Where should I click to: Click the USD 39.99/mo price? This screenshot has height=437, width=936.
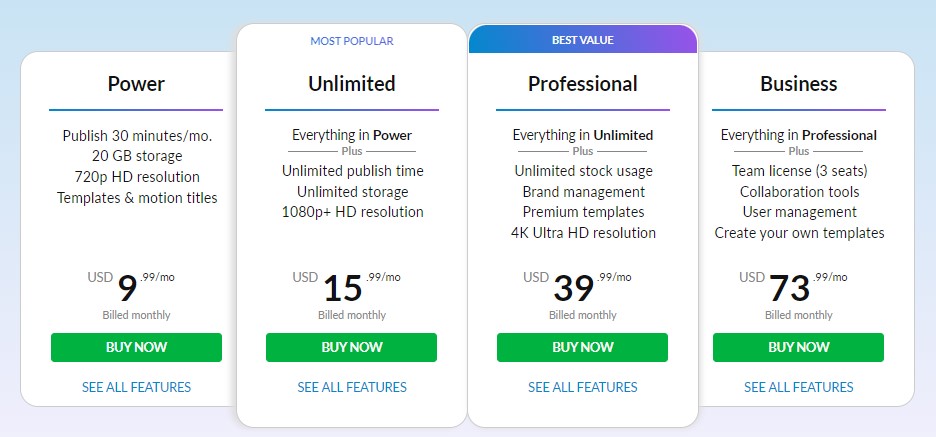tap(577, 286)
